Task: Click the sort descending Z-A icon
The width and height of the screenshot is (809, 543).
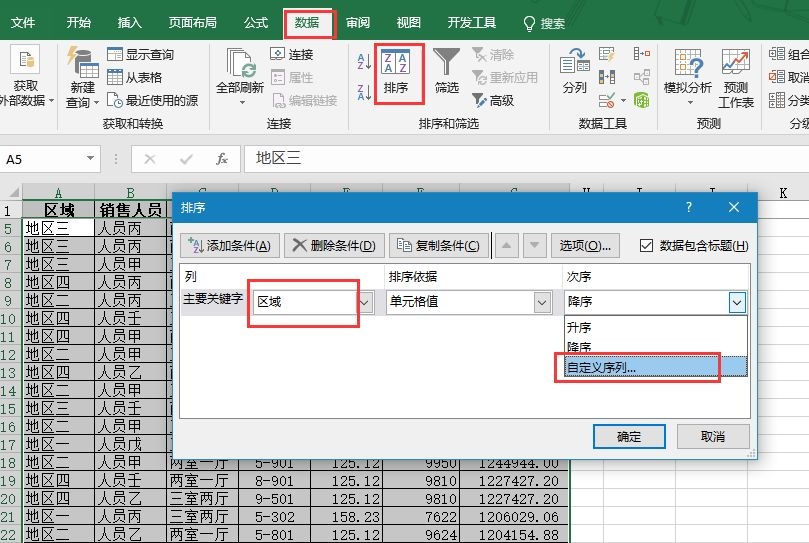Action: pos(364,92)
